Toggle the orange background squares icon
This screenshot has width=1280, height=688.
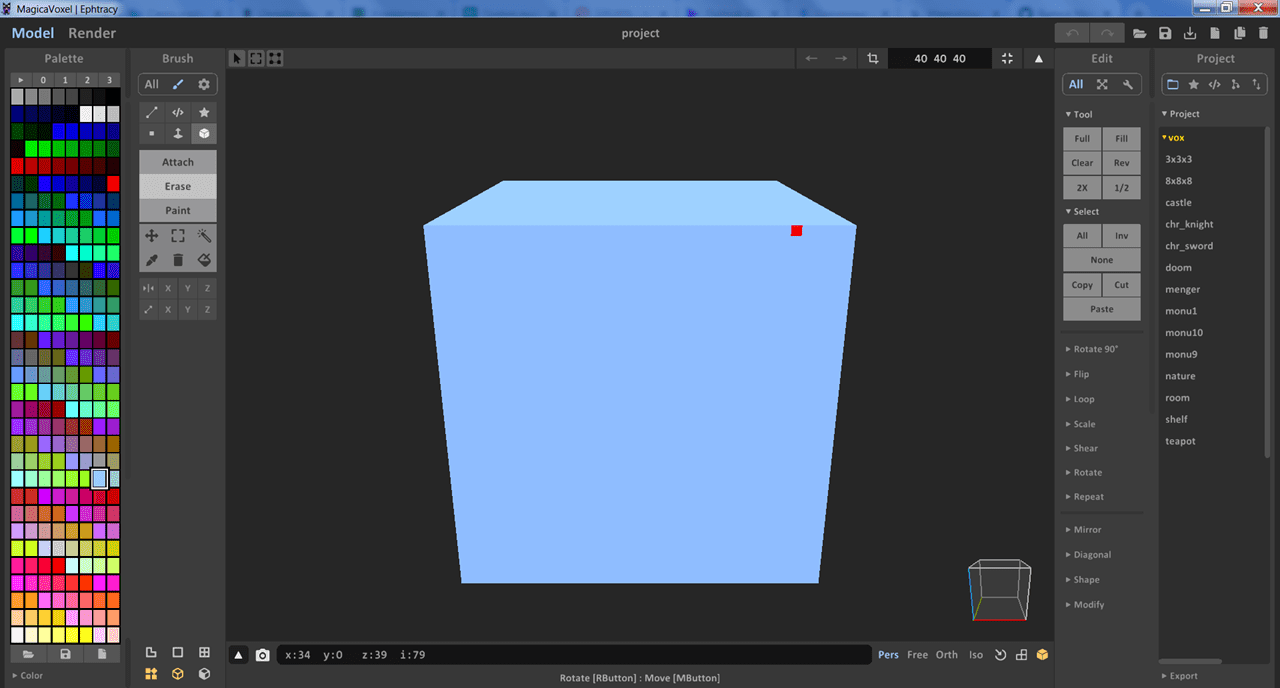coord(152,674)
